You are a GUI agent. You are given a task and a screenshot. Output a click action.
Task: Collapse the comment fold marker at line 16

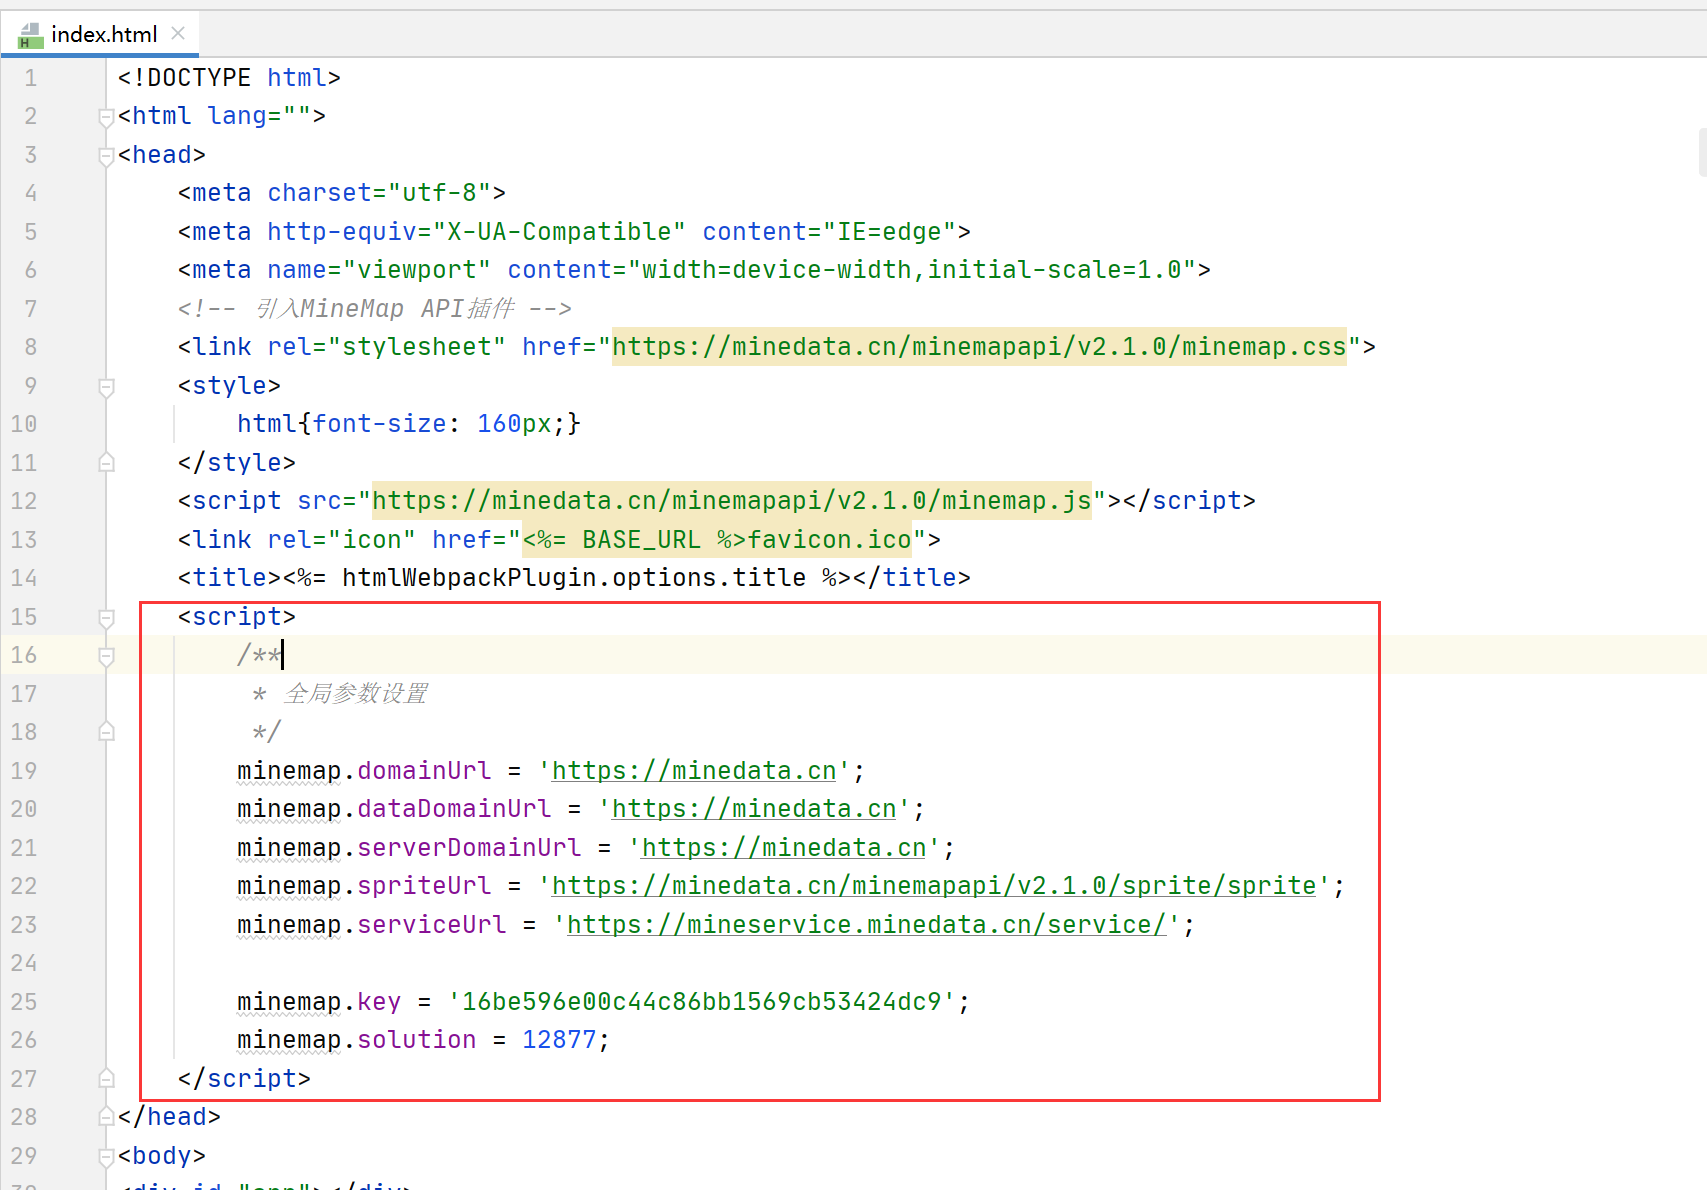[106, 656]
